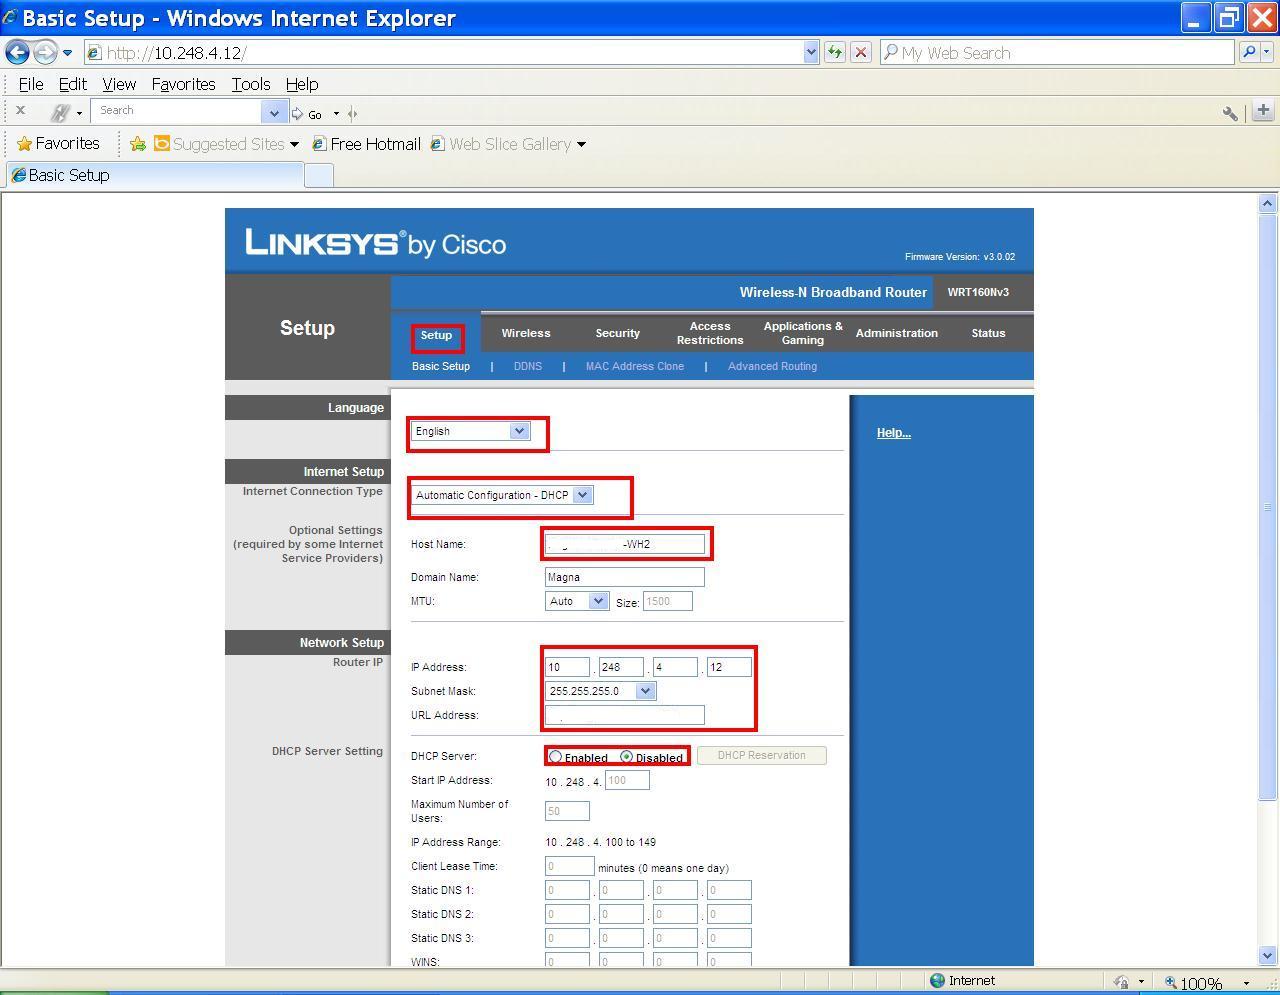Click the DHCP Reservation button

click(762, 756)
